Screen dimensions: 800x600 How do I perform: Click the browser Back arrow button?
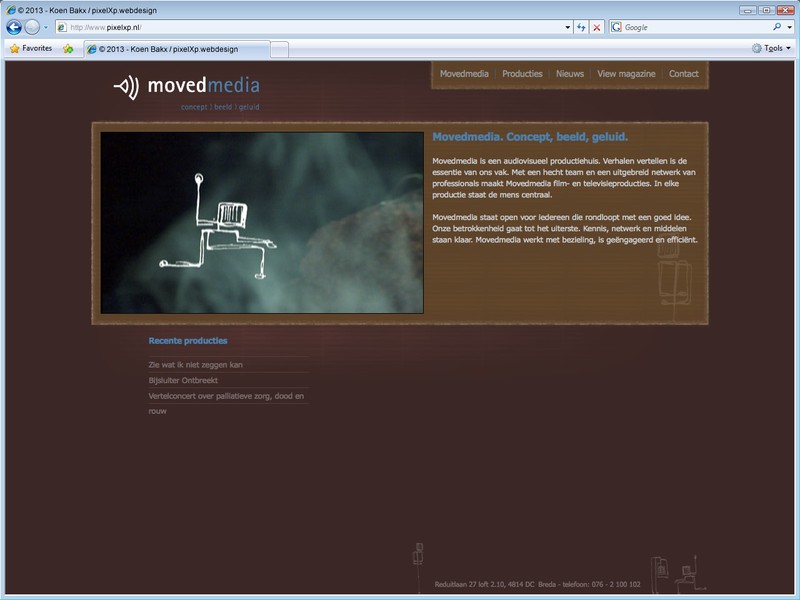pyautogui.click(x=14, y=27)
